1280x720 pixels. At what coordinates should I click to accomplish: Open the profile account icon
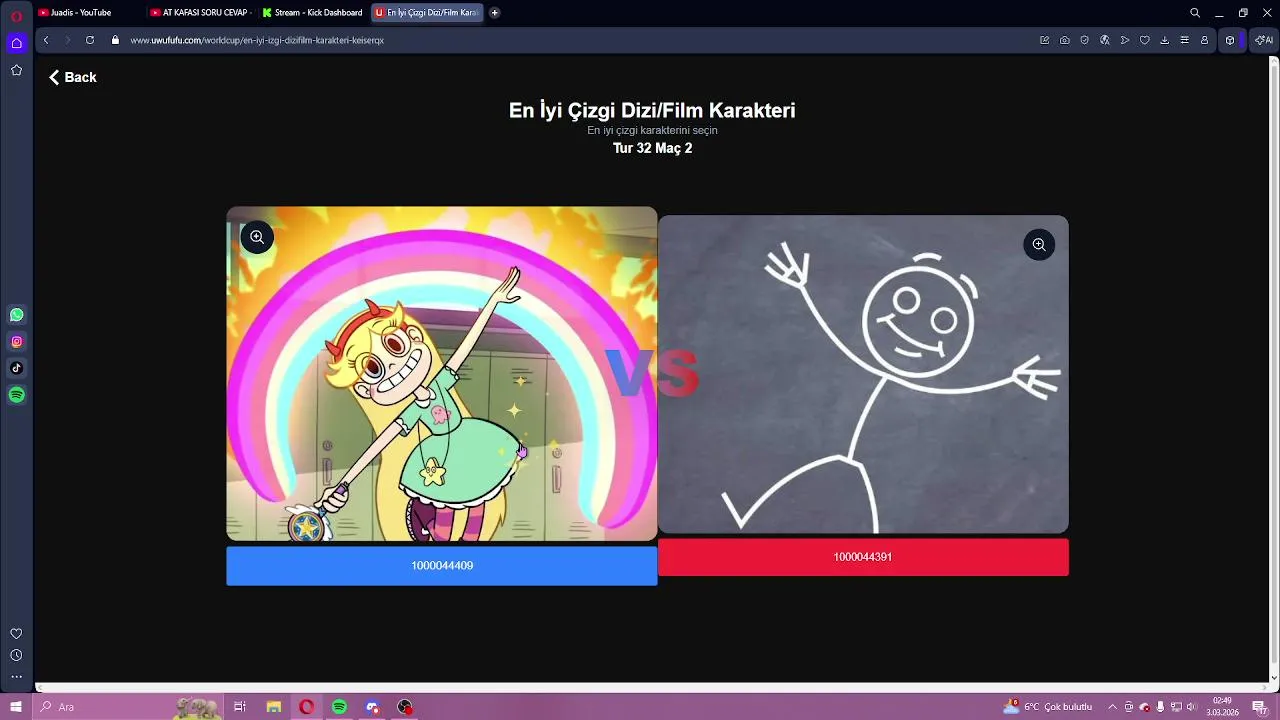pyautogui.click(x=1205, y=40)
